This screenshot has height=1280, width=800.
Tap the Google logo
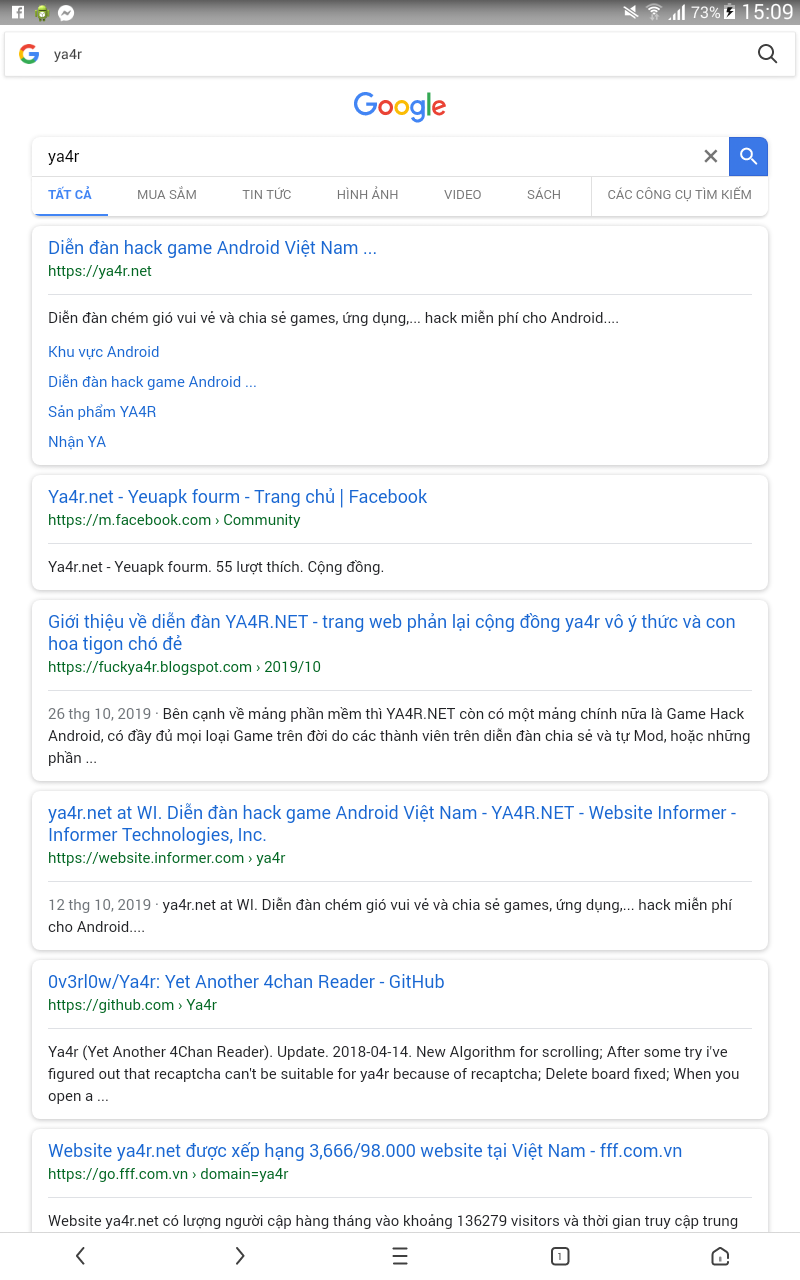tap(400, 106)
